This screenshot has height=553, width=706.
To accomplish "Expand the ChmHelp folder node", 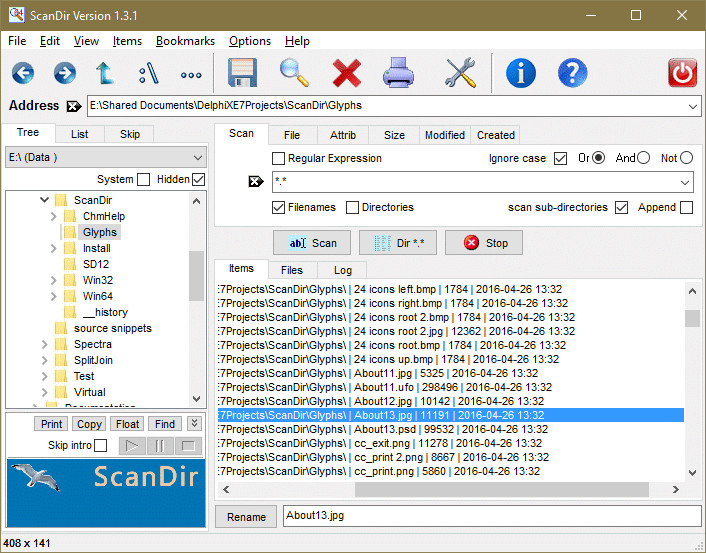I will point(53,216).
